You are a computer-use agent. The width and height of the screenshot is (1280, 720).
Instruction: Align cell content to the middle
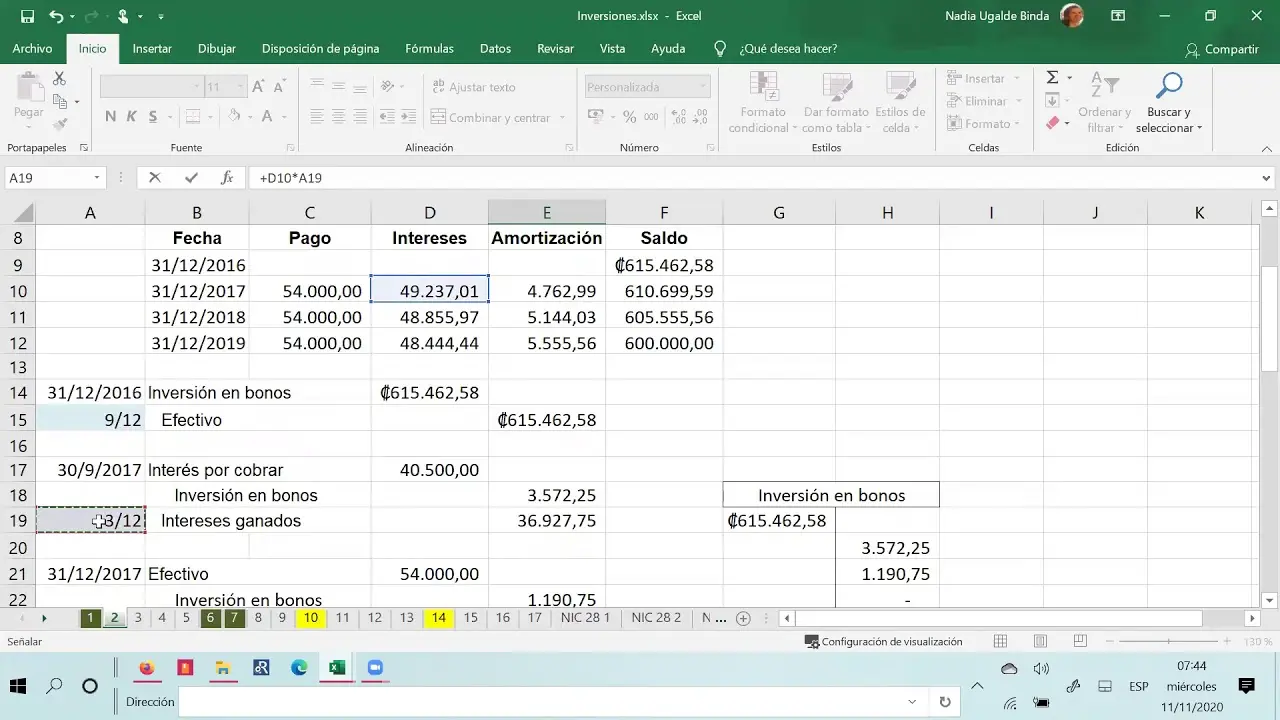pos(338,87)
